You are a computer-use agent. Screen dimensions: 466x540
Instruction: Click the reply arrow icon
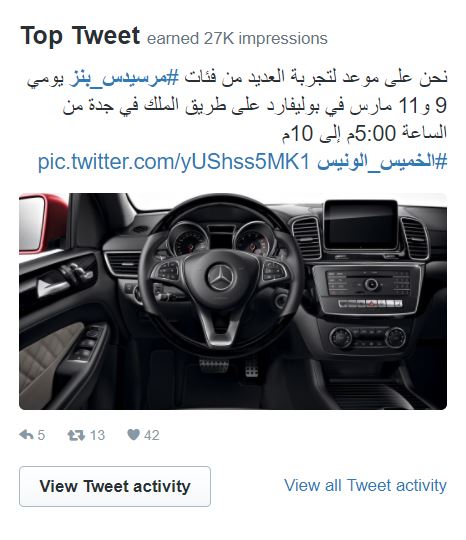pos(26,435)
